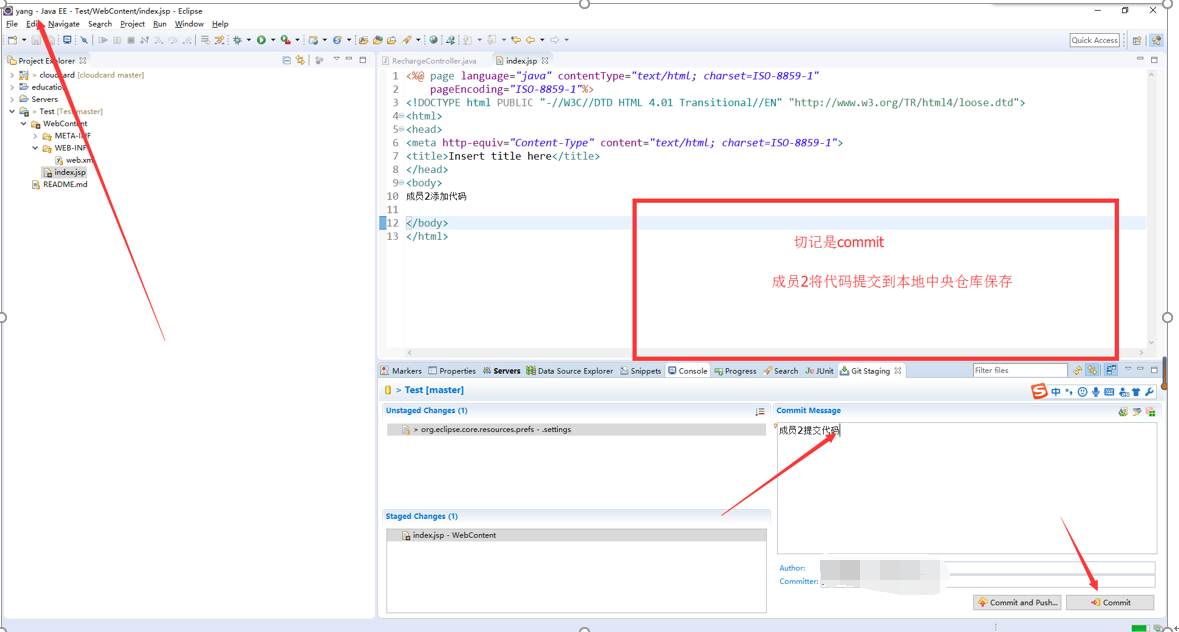Toggle Git Staging column layout icon
The height and width of the screenshot is (632, 1179).
(1111, 370)
